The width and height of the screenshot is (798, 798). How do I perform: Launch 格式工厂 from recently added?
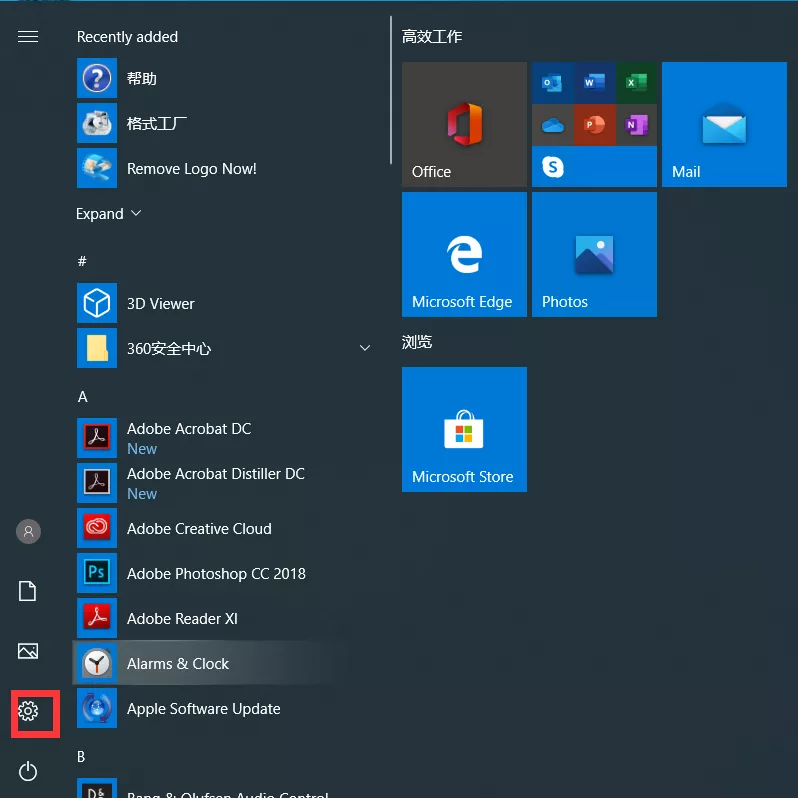pyautogui.click(x=97, y=123)
